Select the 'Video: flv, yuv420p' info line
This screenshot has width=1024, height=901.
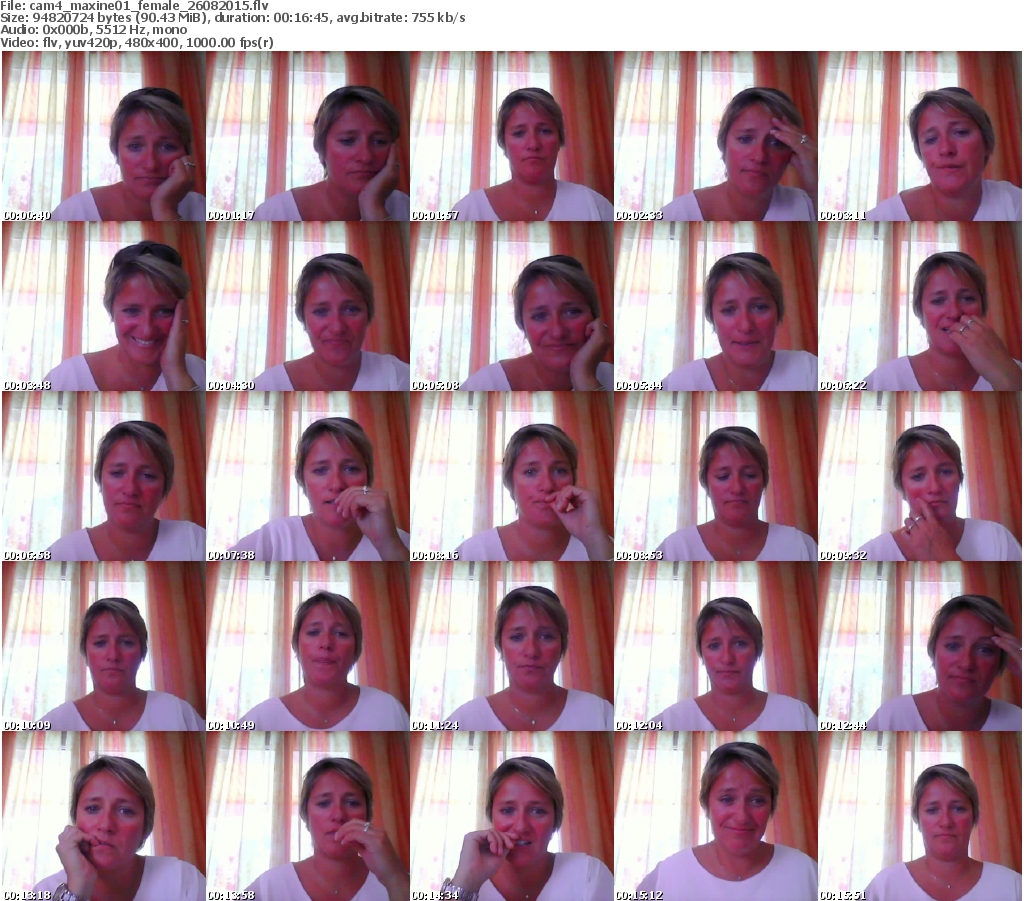pos(137,42)
